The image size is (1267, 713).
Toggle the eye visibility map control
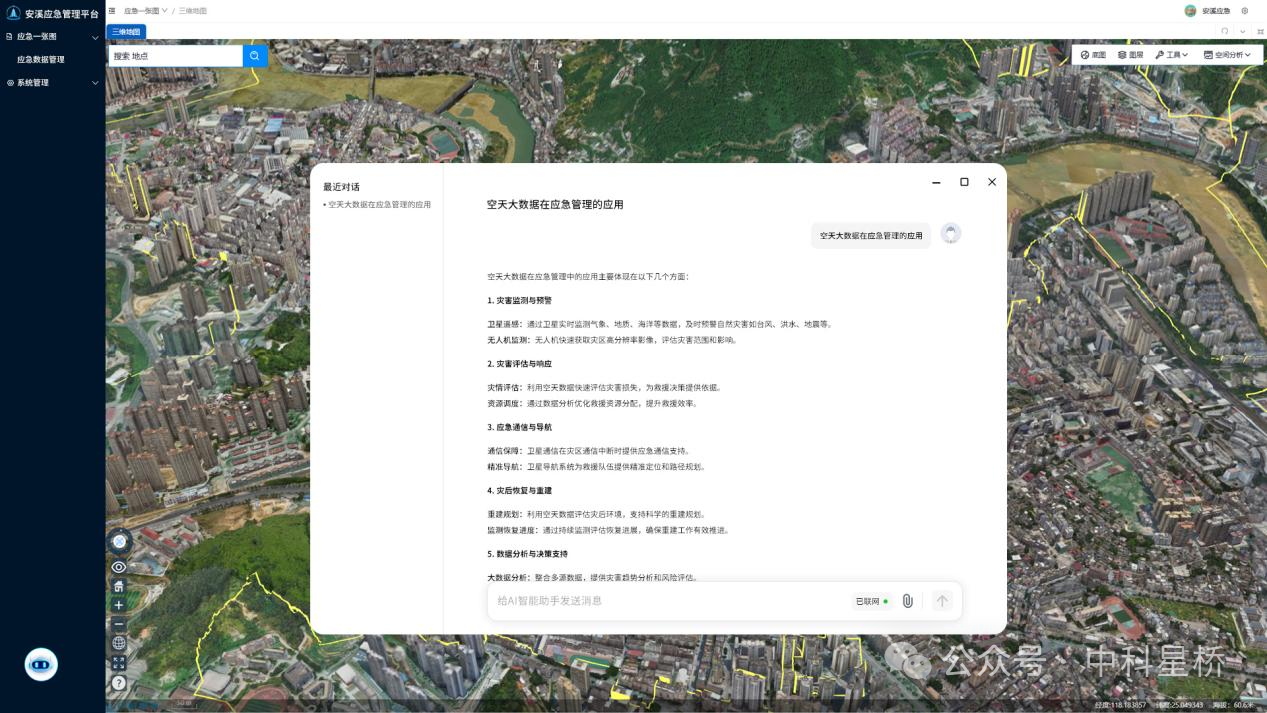pyautogui.click(x=119, y=567)
